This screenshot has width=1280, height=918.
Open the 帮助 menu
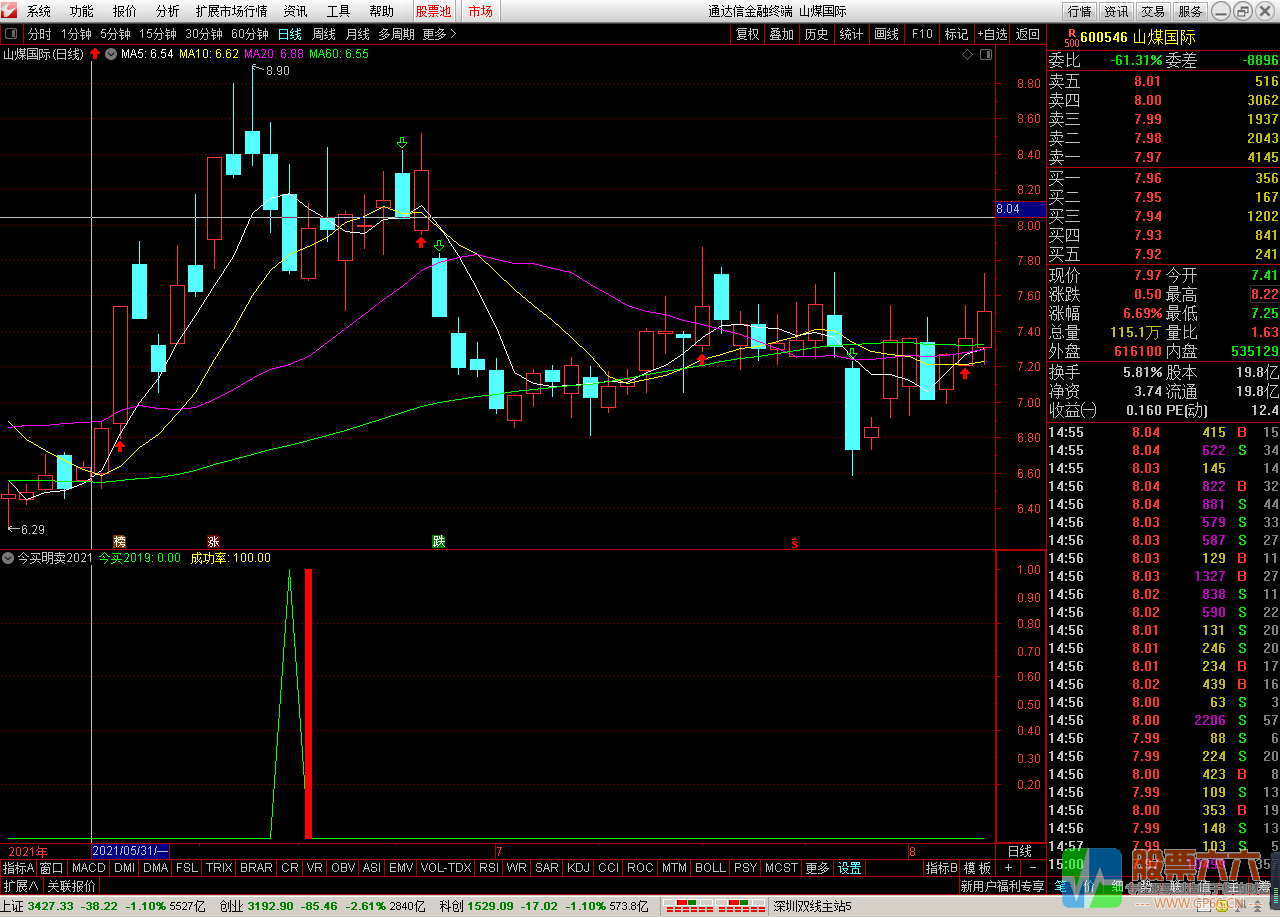click(381, 11)
